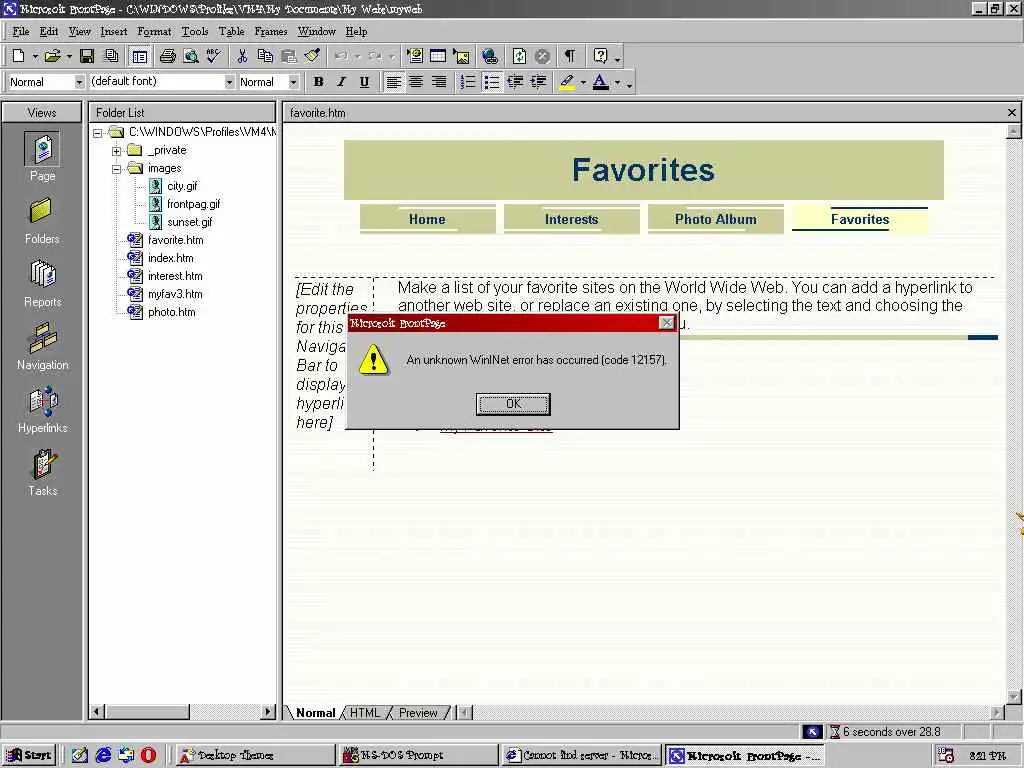Click the Increase Indent icon

(538, 82)
